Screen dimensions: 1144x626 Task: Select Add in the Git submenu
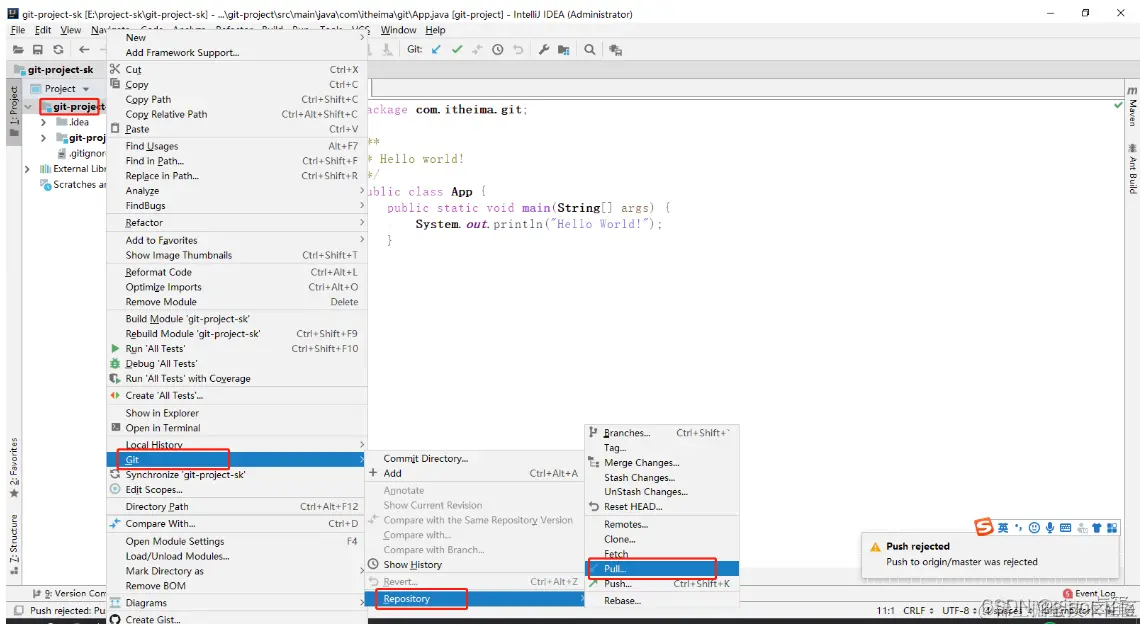474,473
